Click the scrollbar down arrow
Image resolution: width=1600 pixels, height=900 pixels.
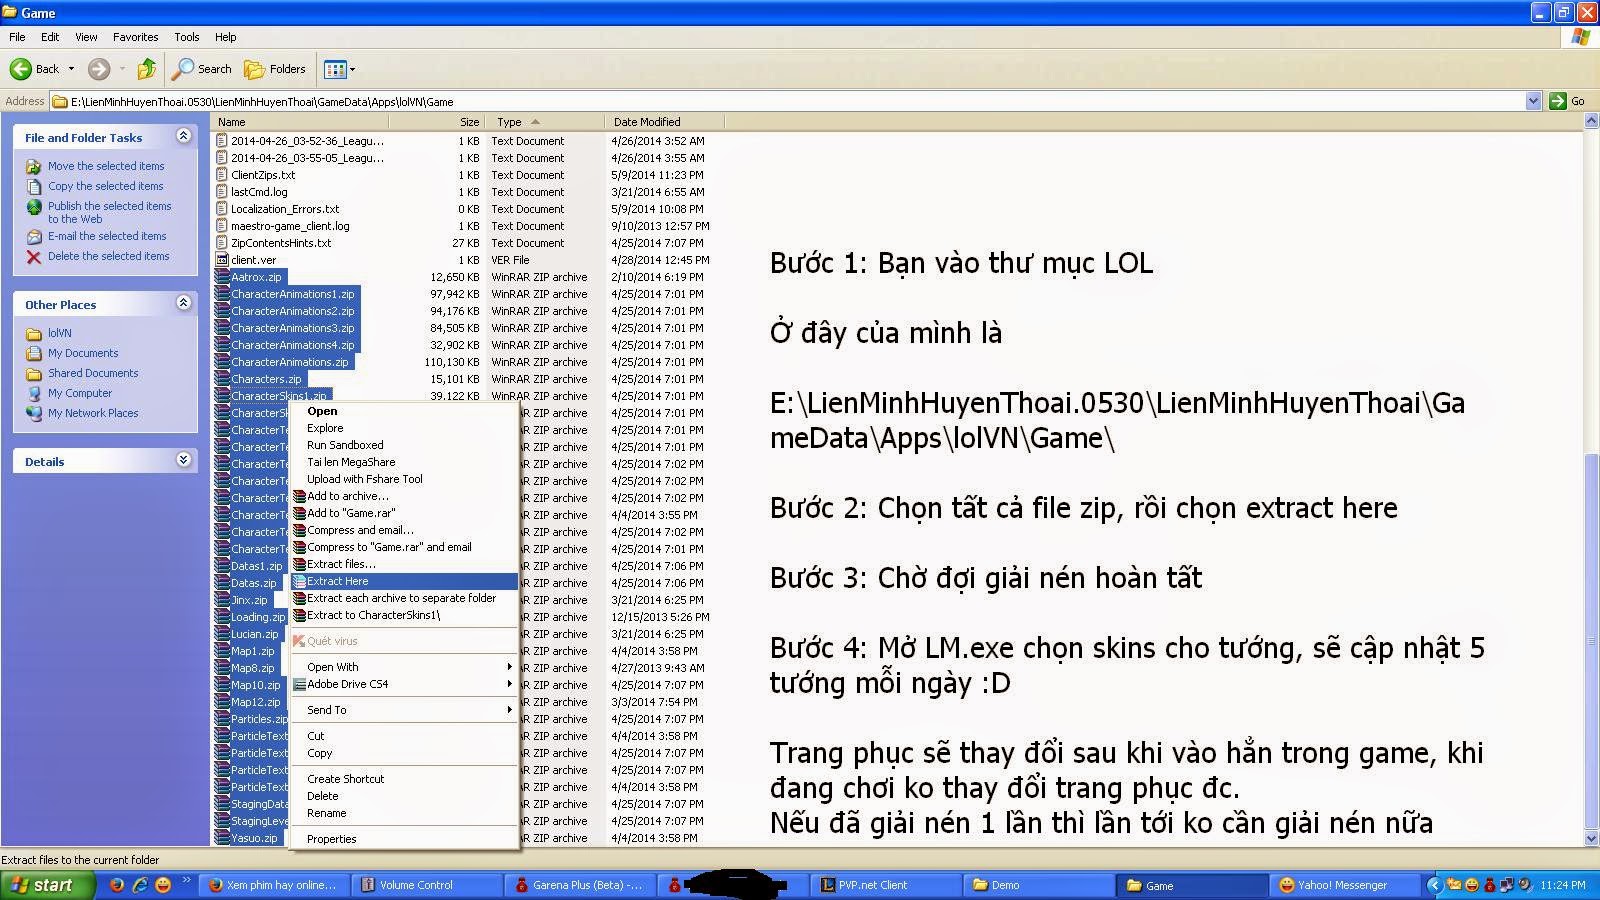coord(1591,839)
